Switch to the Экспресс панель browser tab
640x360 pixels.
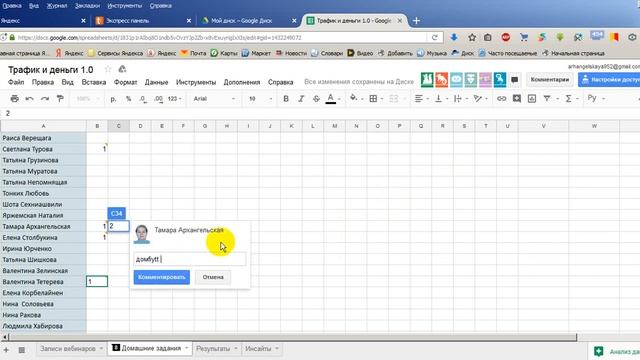pos(143,20)
